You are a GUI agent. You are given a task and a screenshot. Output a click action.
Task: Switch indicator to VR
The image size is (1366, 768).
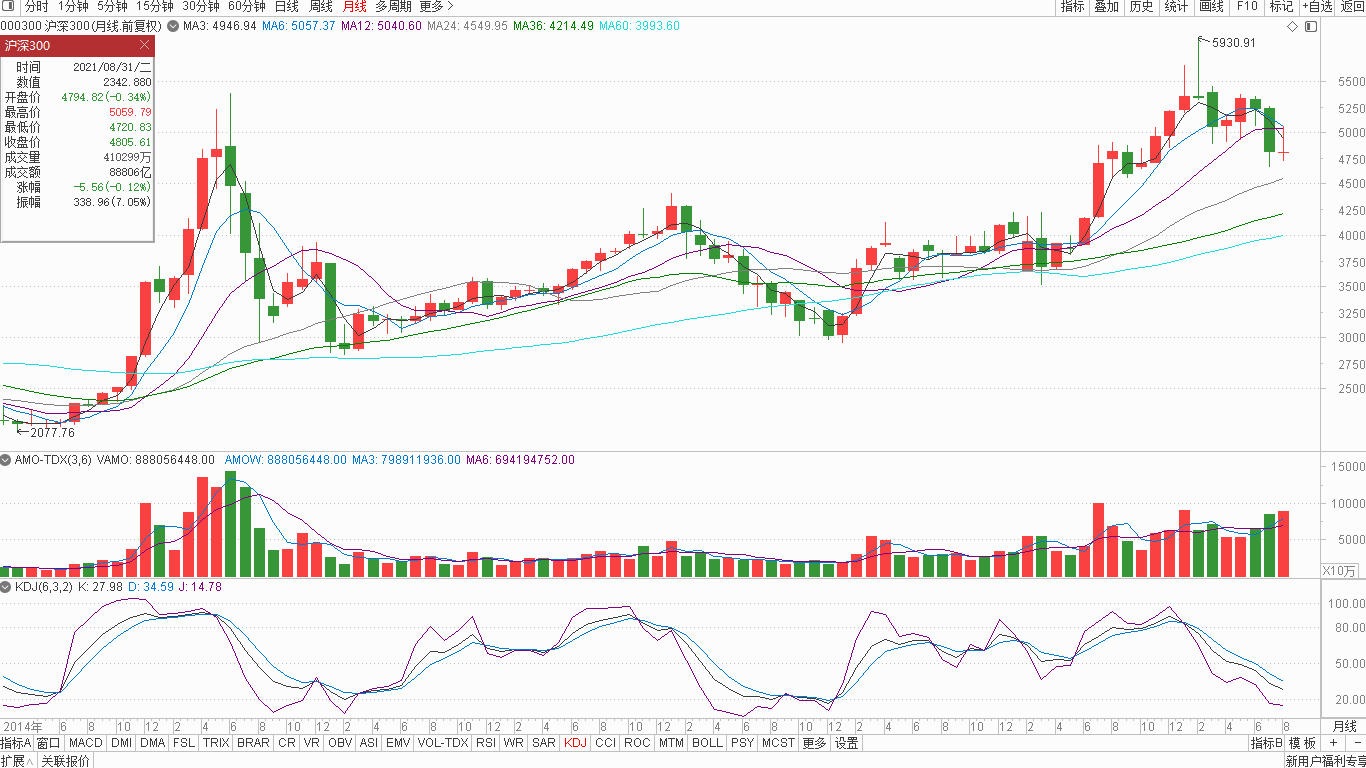[x=312, y=743]
